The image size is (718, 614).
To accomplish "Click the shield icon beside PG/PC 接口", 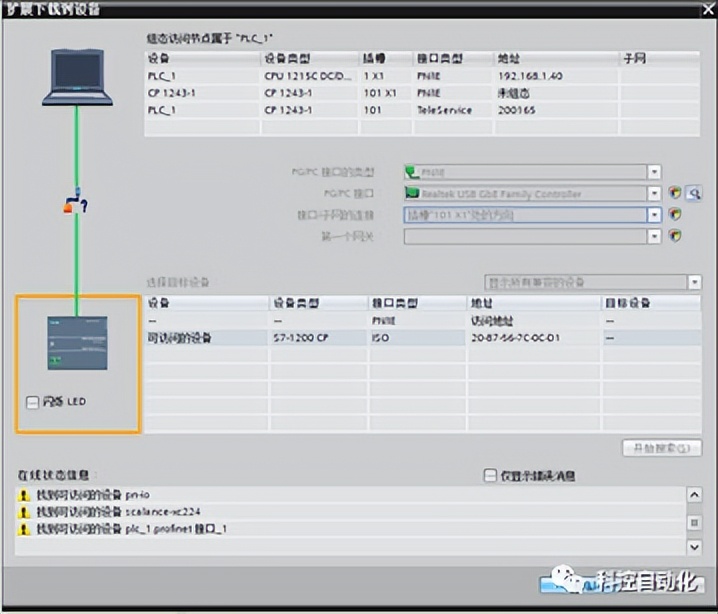I will tap(675, 193).
